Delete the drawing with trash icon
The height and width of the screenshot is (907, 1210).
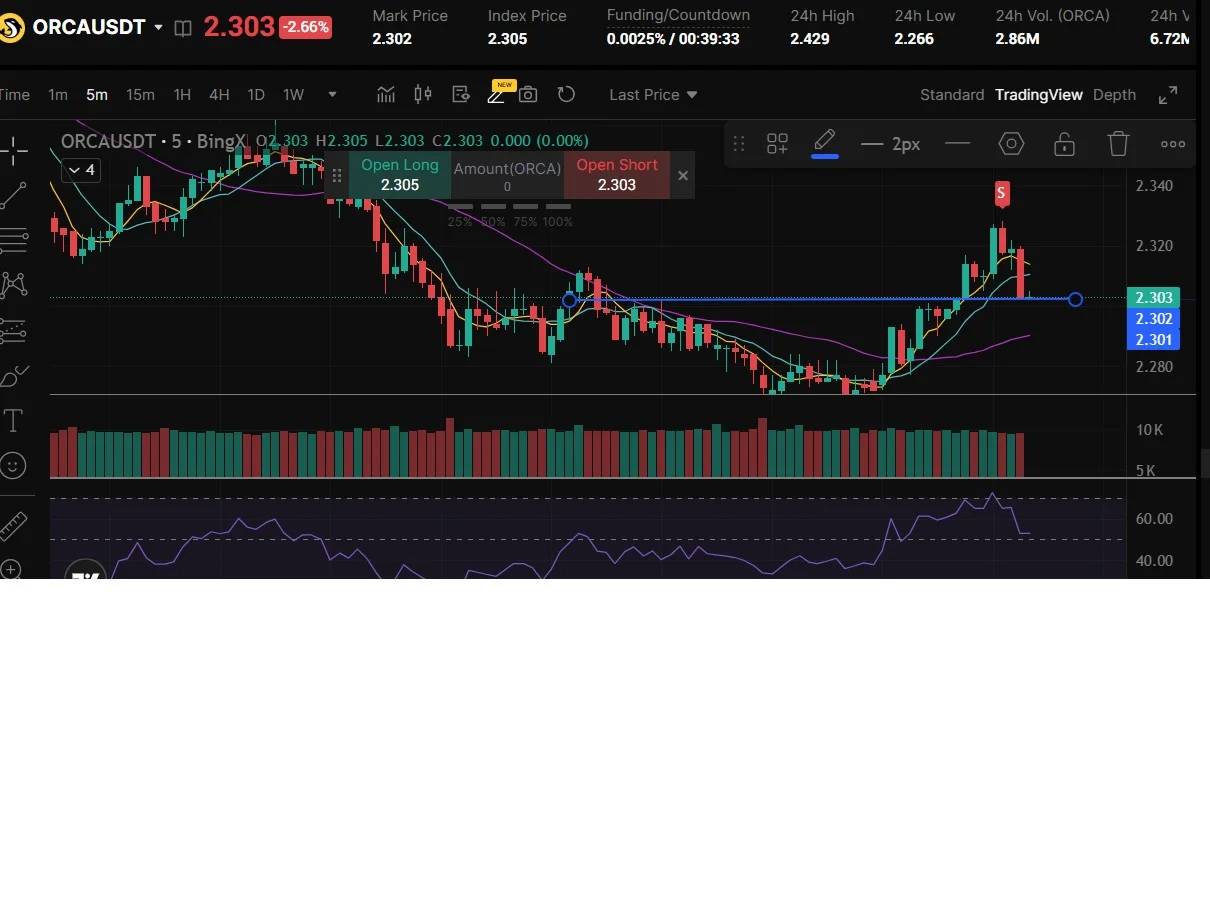pos(1118,144)
